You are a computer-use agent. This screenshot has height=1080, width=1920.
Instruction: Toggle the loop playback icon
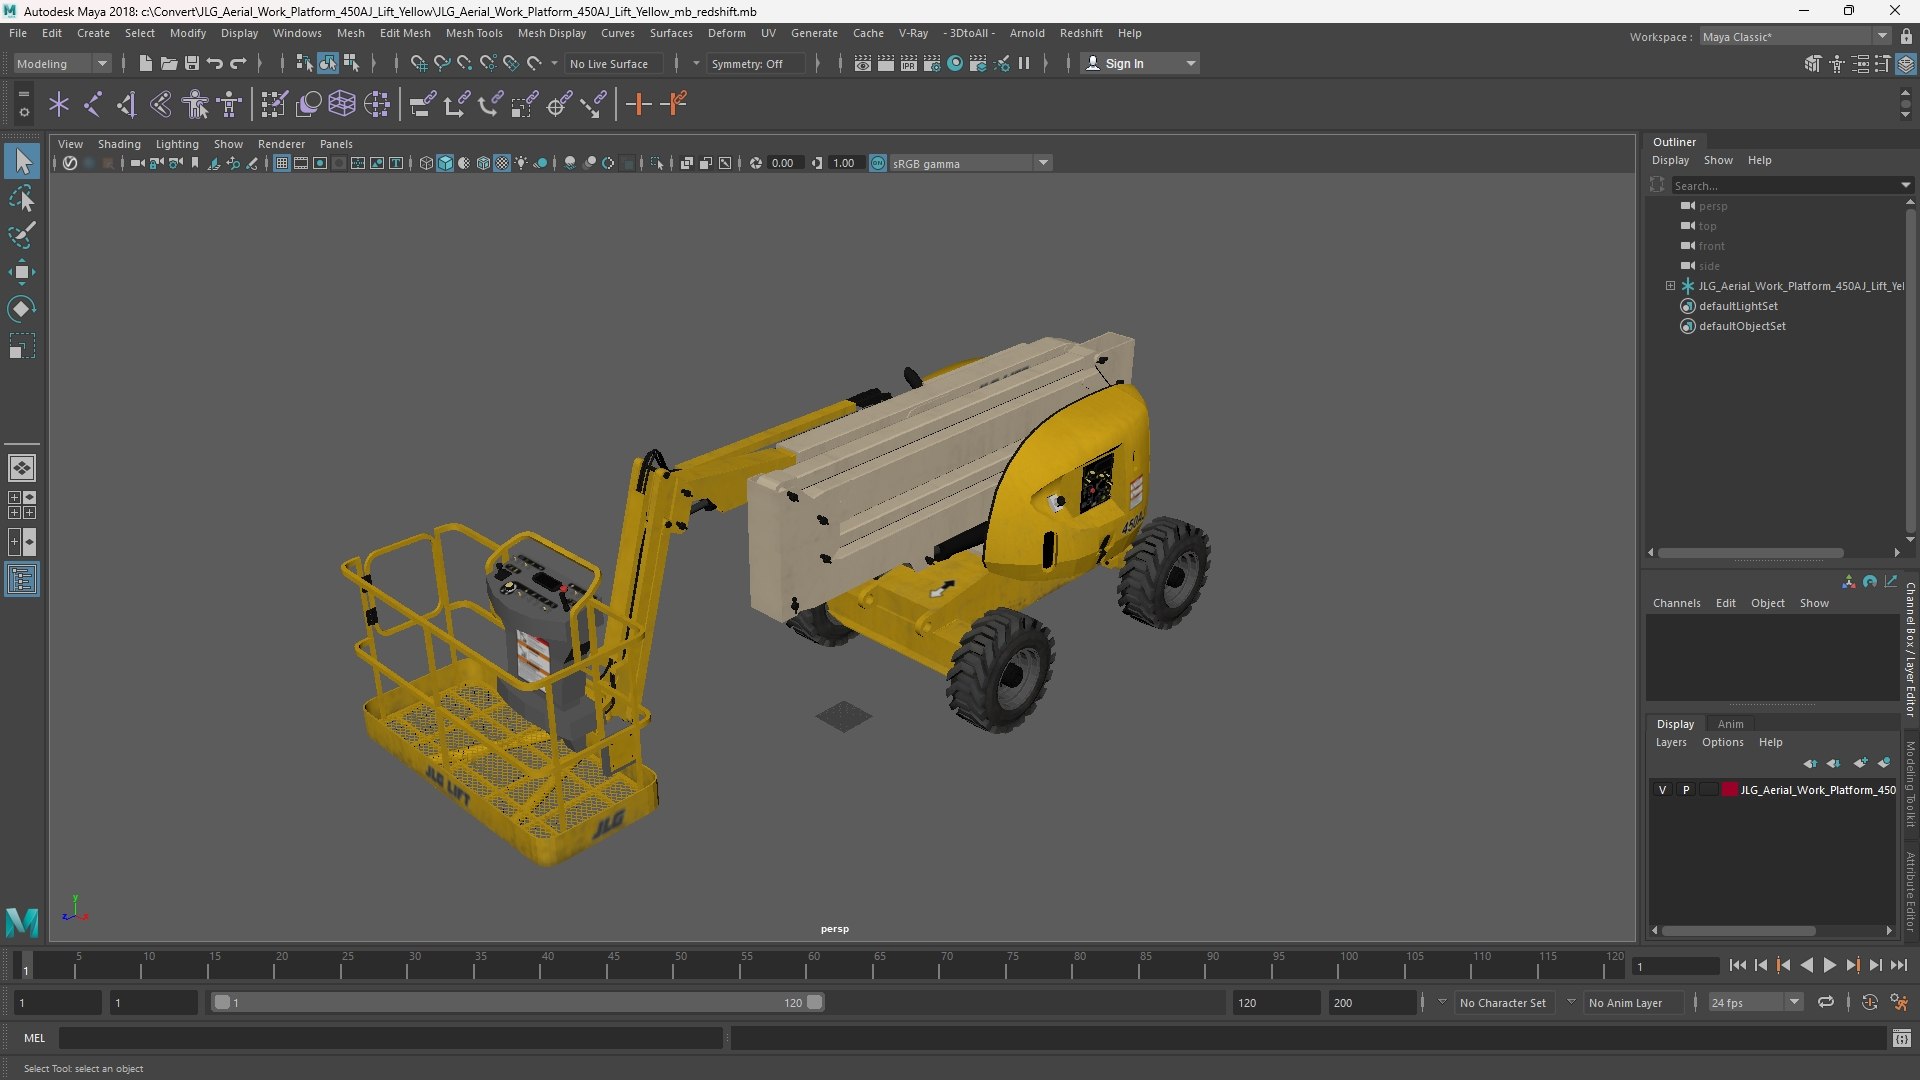(1826, 1002)
